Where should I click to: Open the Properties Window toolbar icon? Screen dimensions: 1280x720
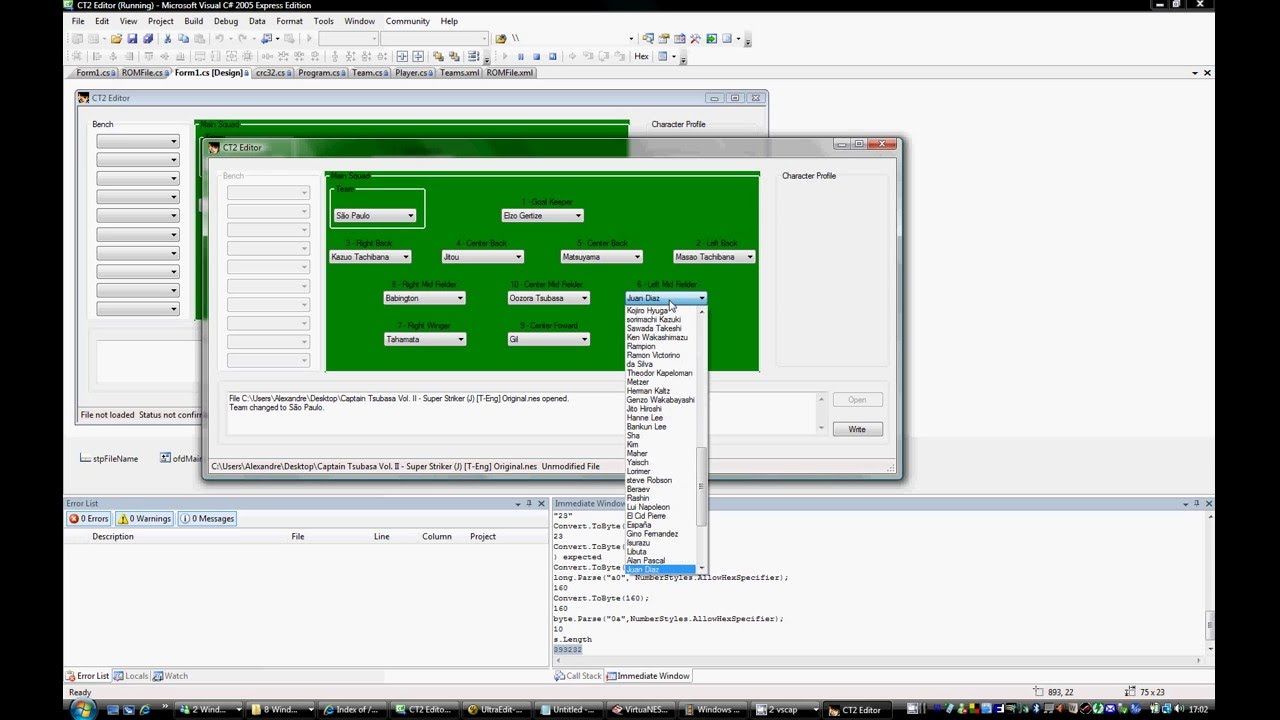(x=663, y=39)
